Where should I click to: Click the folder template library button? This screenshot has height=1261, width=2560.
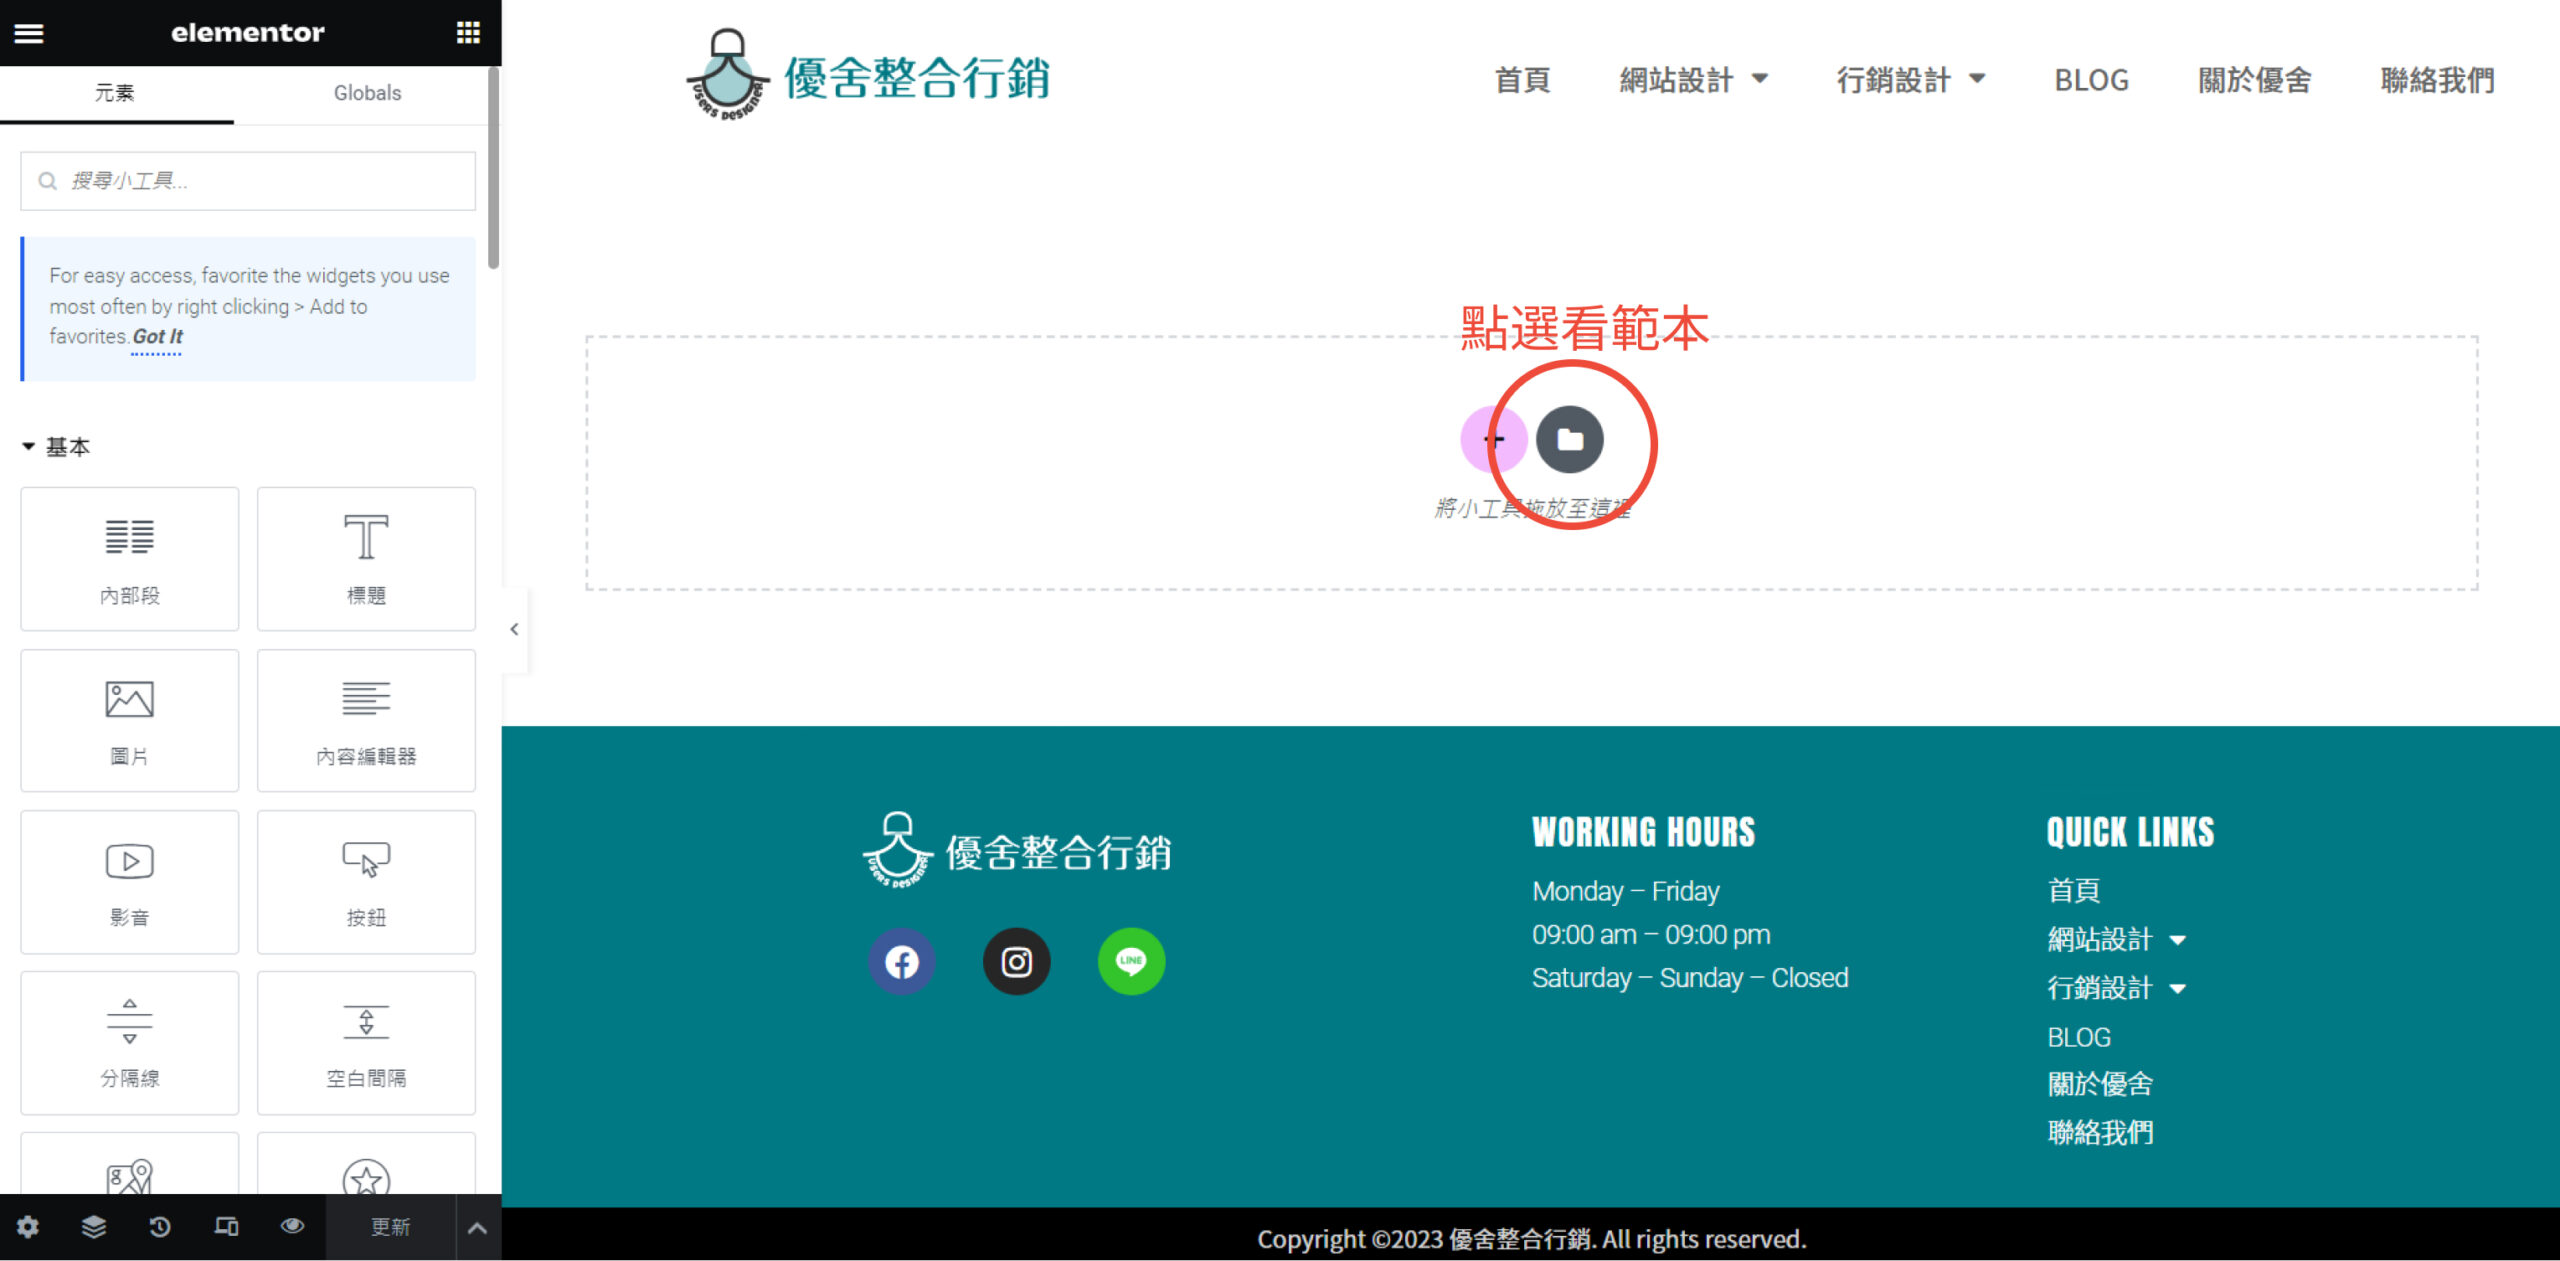1569,439
